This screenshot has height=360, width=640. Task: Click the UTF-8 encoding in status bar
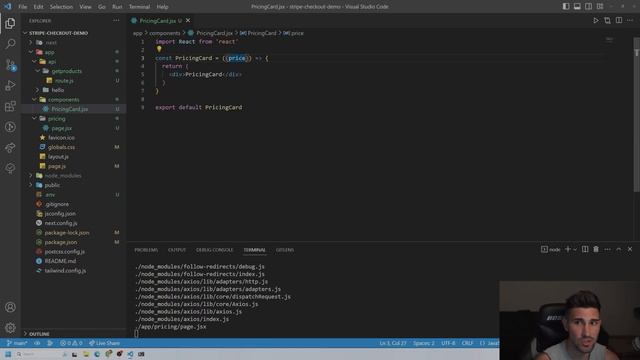448,343
